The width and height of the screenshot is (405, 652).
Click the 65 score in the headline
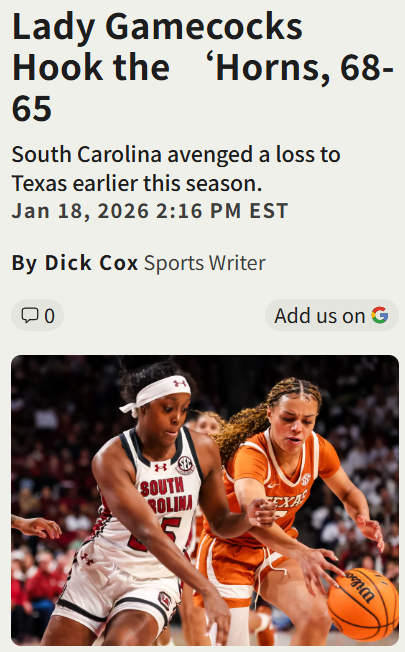click(x=32, y=108)
